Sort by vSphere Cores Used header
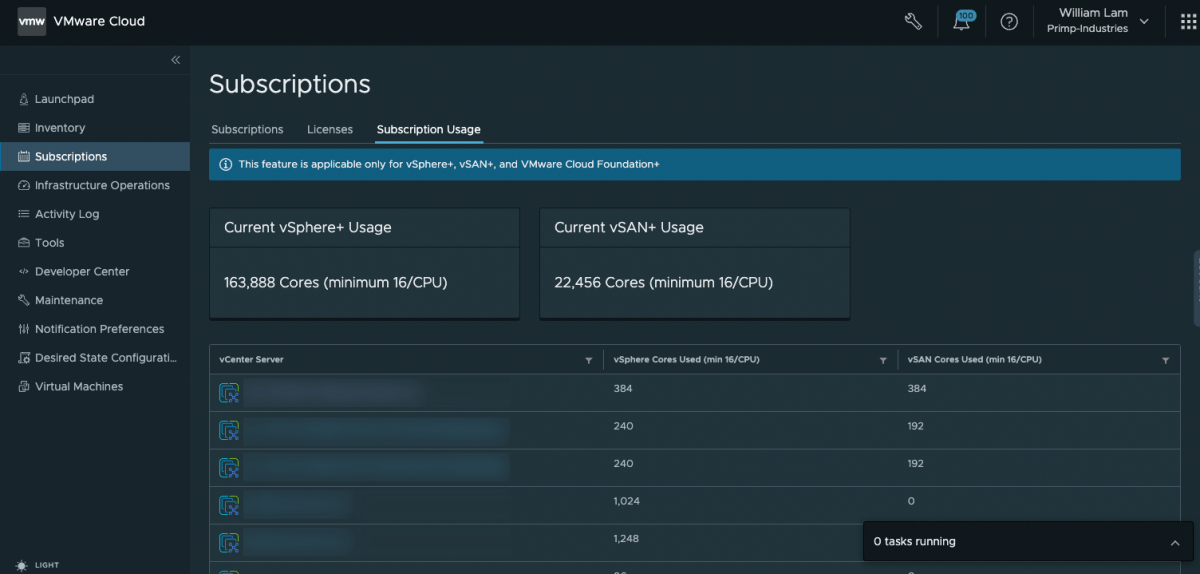Image resolution: width=1200 pixels, height=574 pixels. point(686,360)
